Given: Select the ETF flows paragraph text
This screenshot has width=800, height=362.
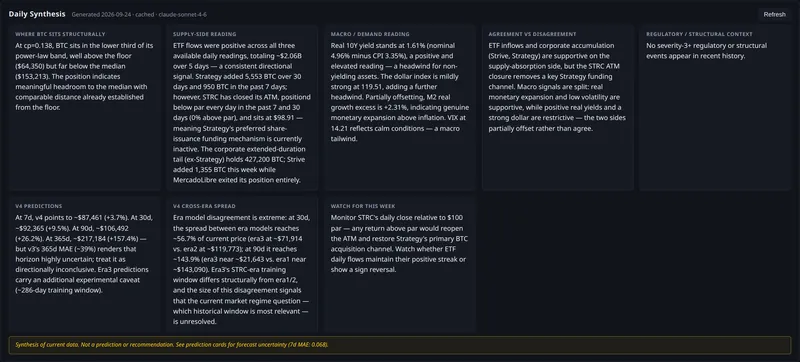Looking at the screenshot, I should pos(242,113).
